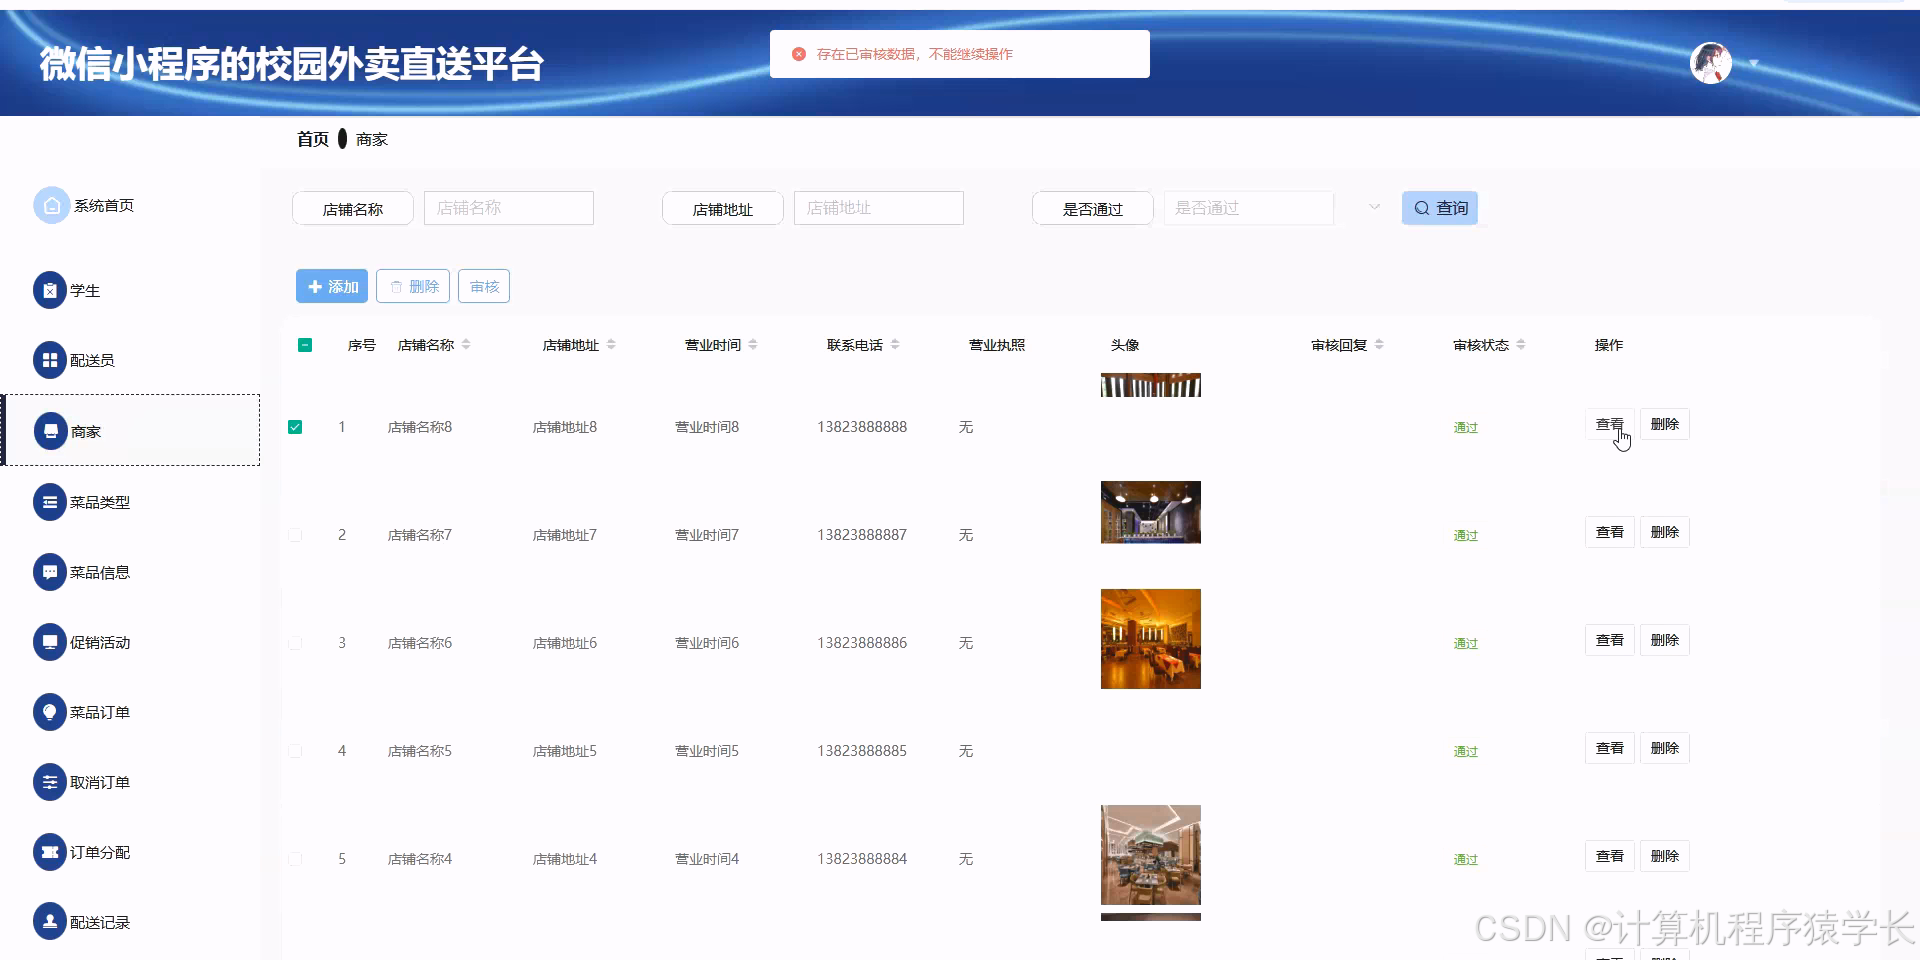
Task: Click 查看 for 店铺名称6
Action: (x=1610, y=640)
